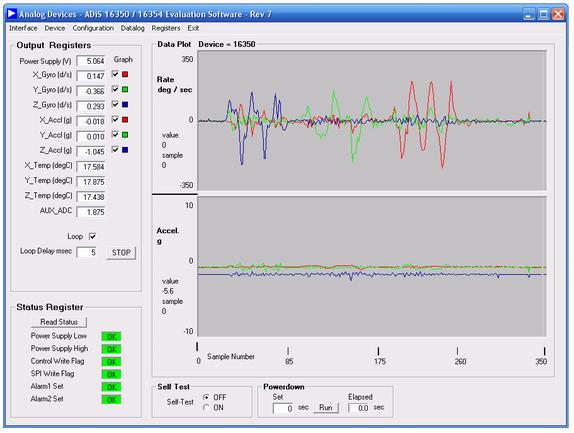Toggle X_Gyro graph checkbox
Image resolution: width=574 pixels, height=433 pixels.
115,74
